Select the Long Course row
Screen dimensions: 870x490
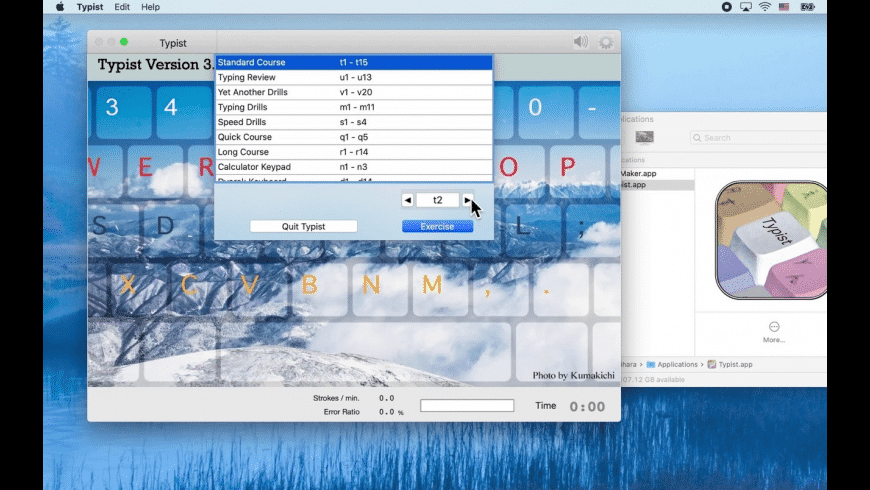354,152
